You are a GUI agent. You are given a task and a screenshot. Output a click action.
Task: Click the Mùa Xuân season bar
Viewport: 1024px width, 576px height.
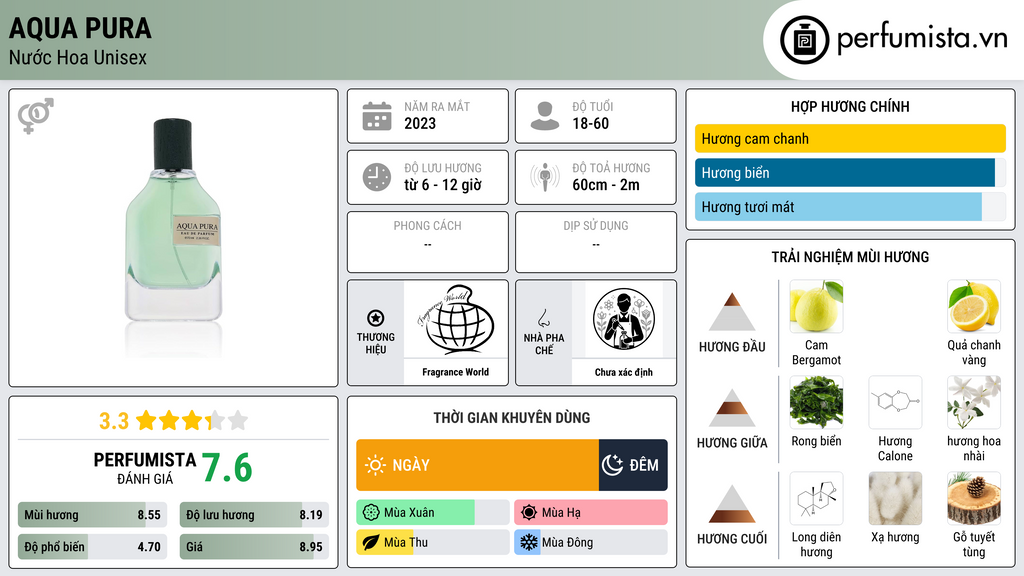tap(432, 513)
